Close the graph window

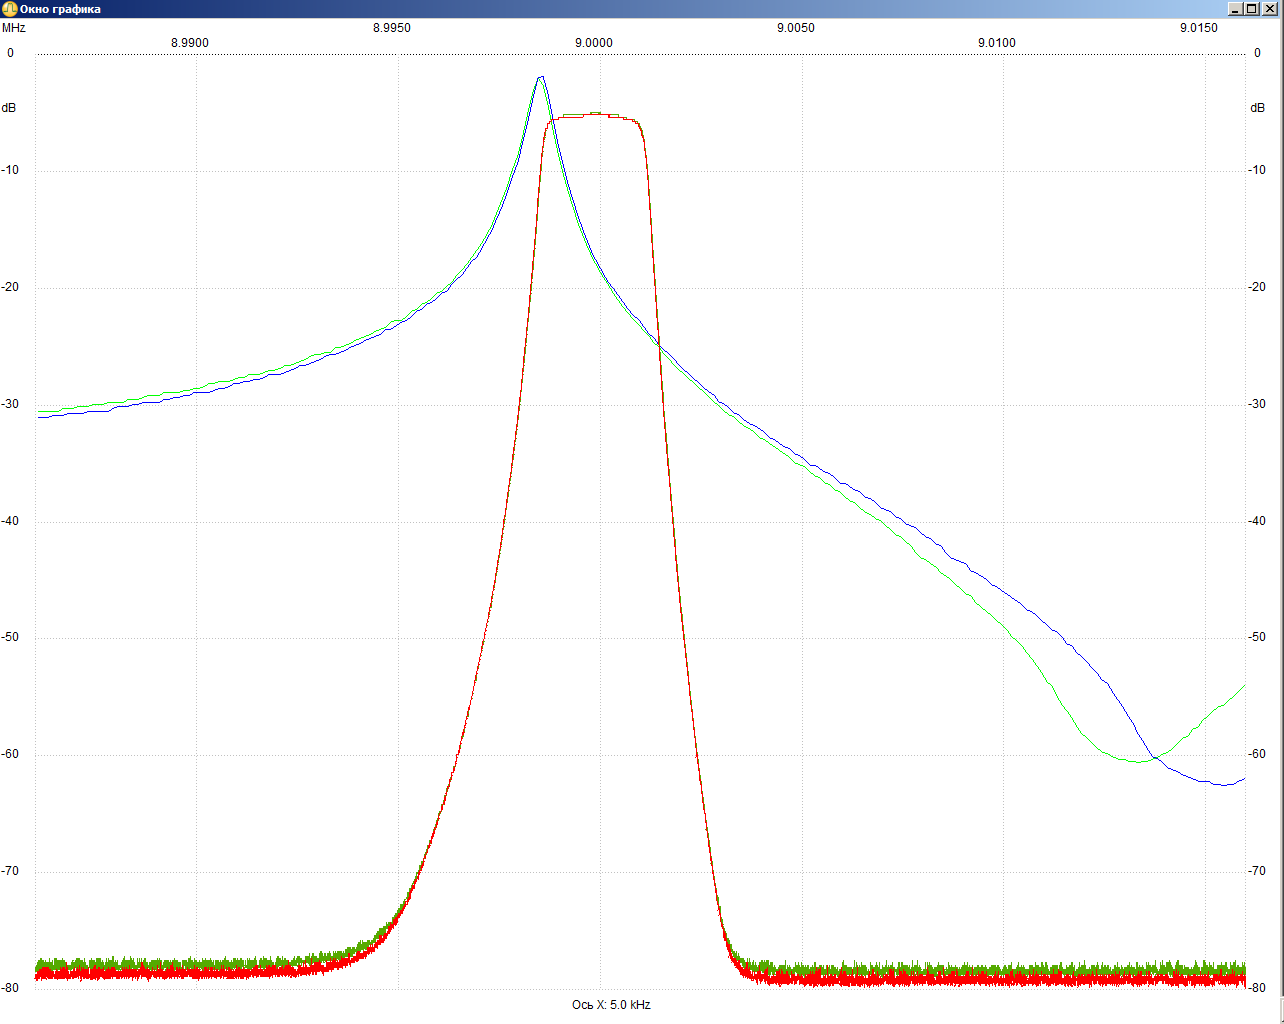pos(1270,9)
